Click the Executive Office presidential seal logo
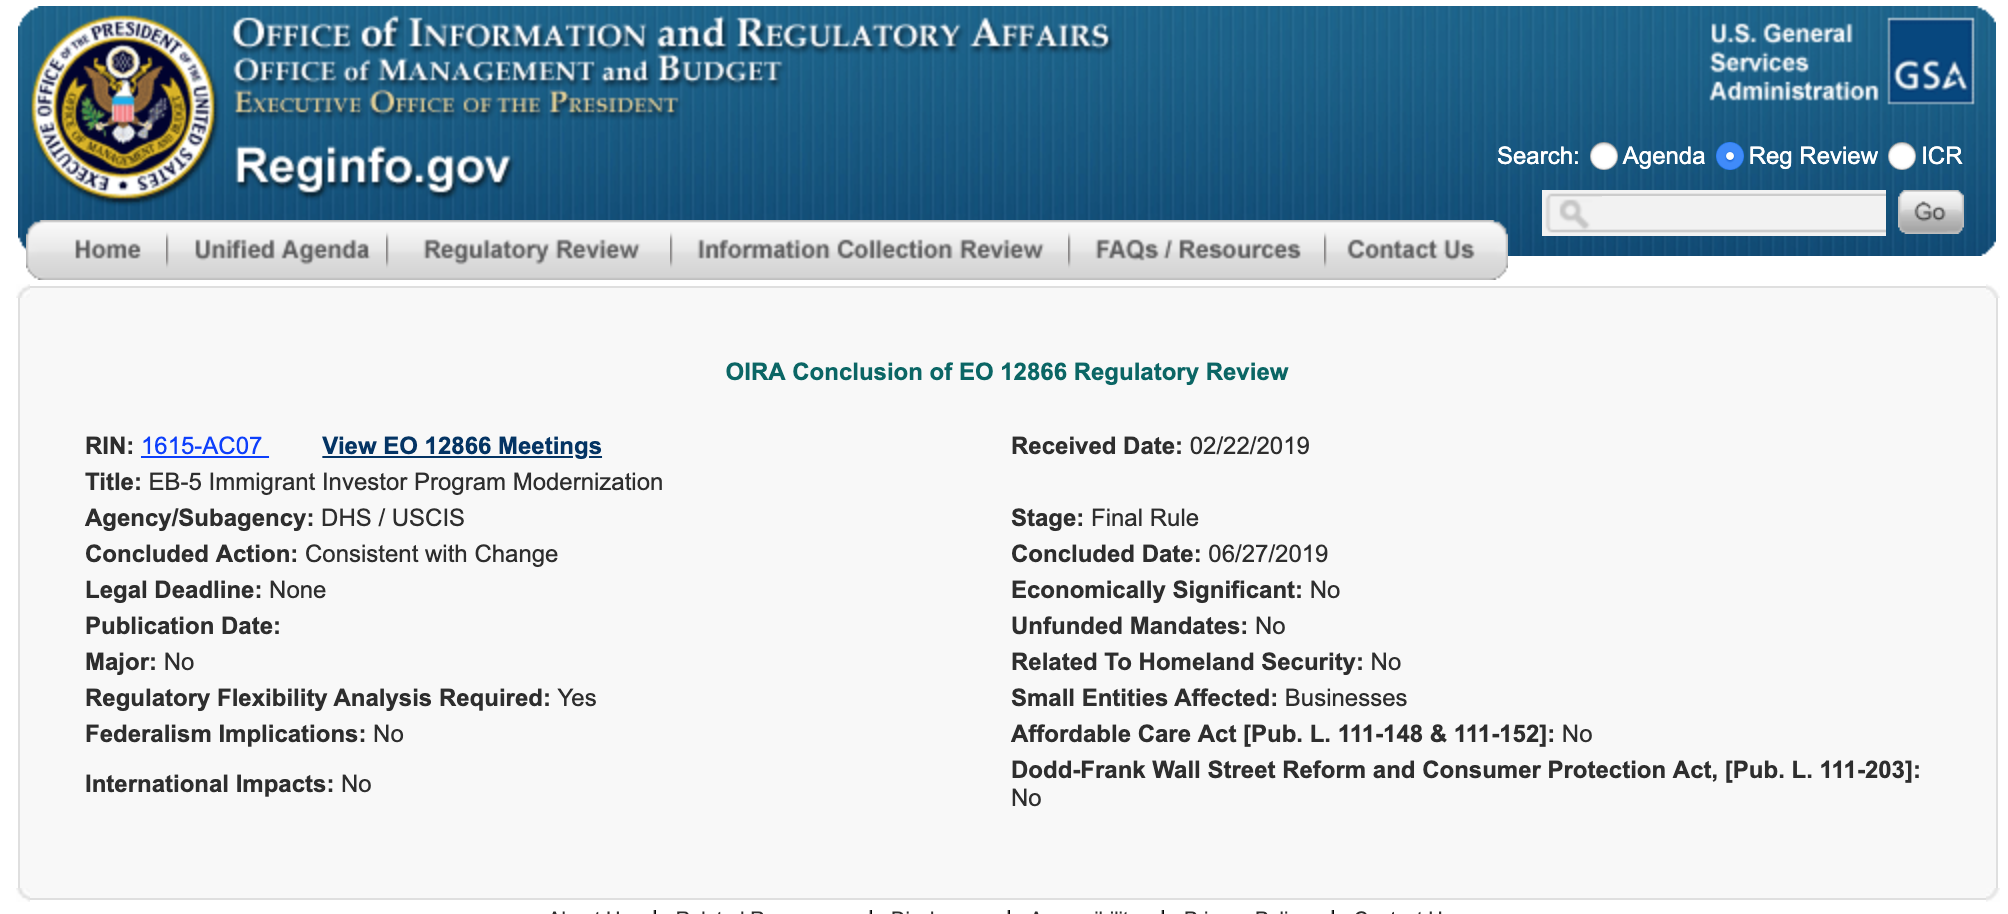The image size is (2008, 914). click(122, 106)
